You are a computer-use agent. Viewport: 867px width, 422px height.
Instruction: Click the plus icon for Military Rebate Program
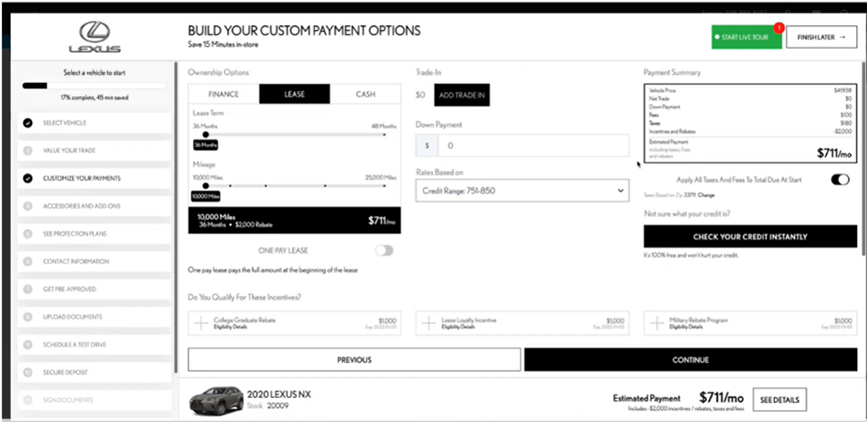(x=657, y=323)
